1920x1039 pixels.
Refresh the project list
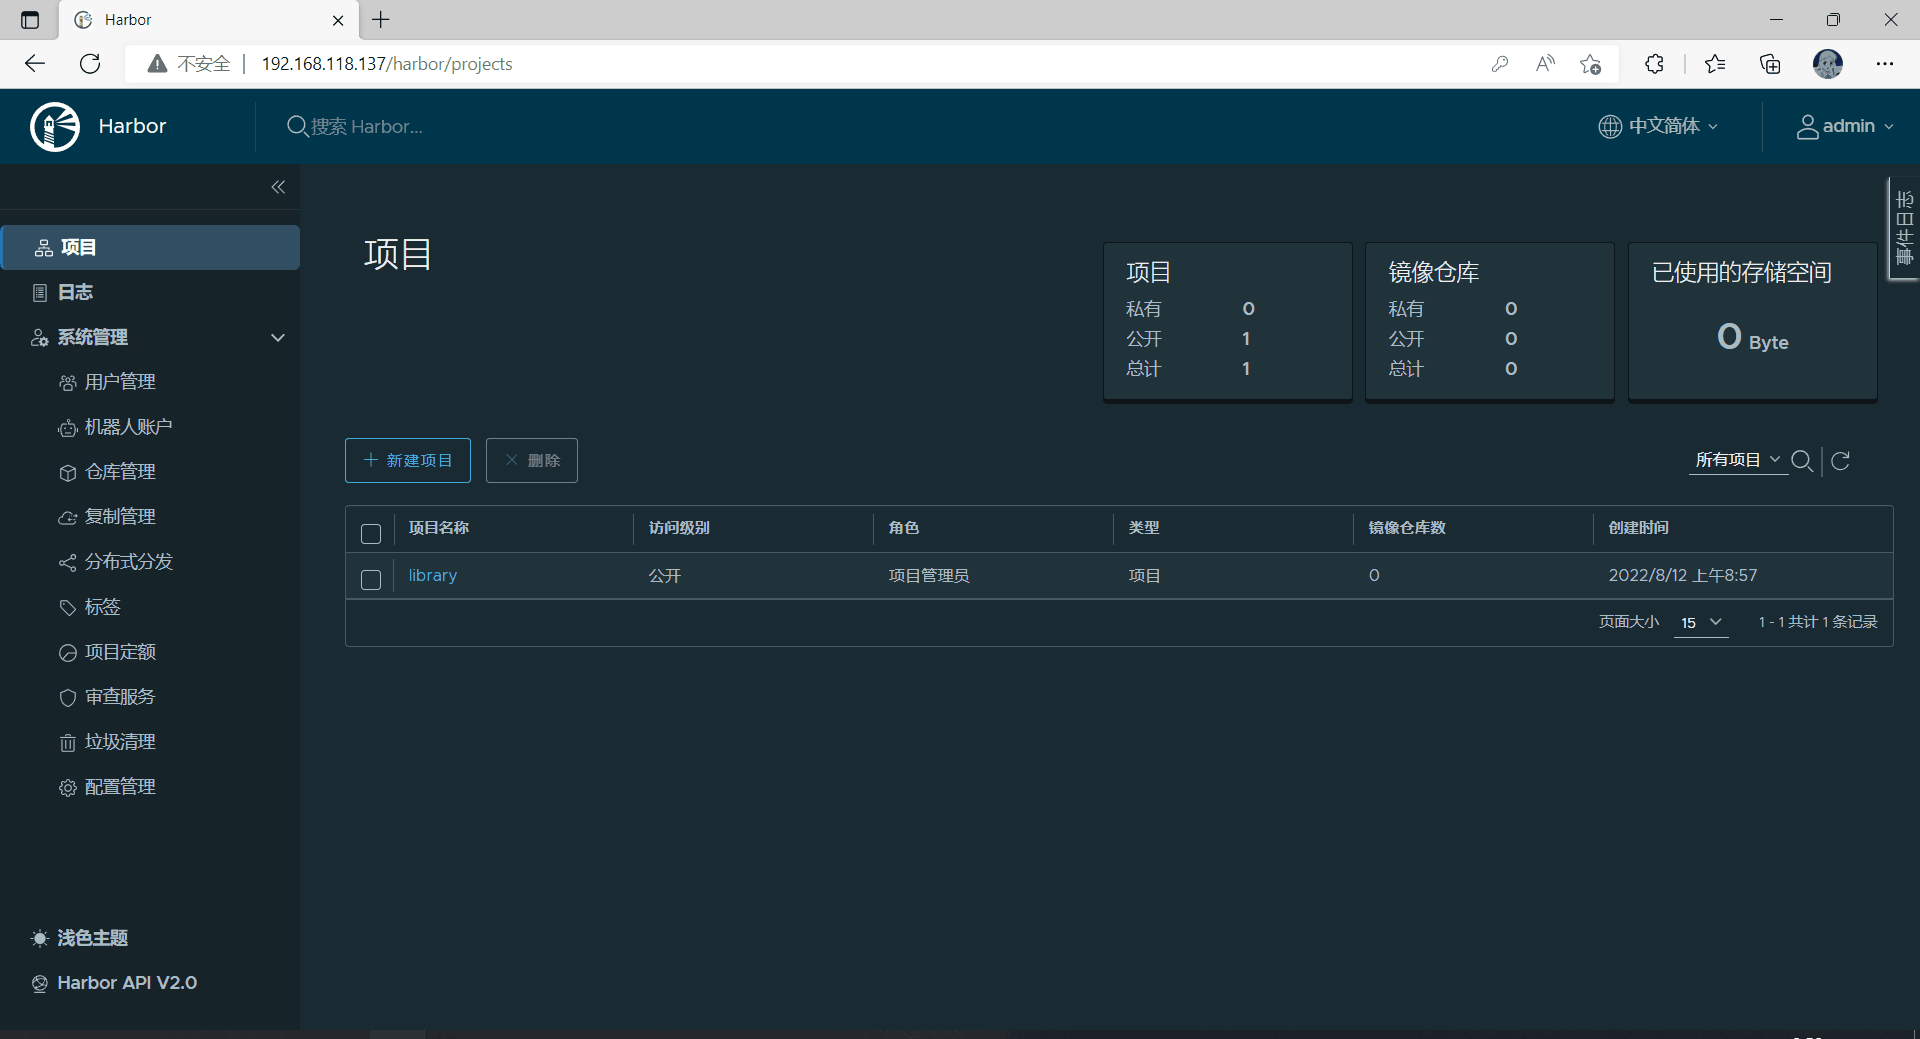click(x=1840, y=460)
